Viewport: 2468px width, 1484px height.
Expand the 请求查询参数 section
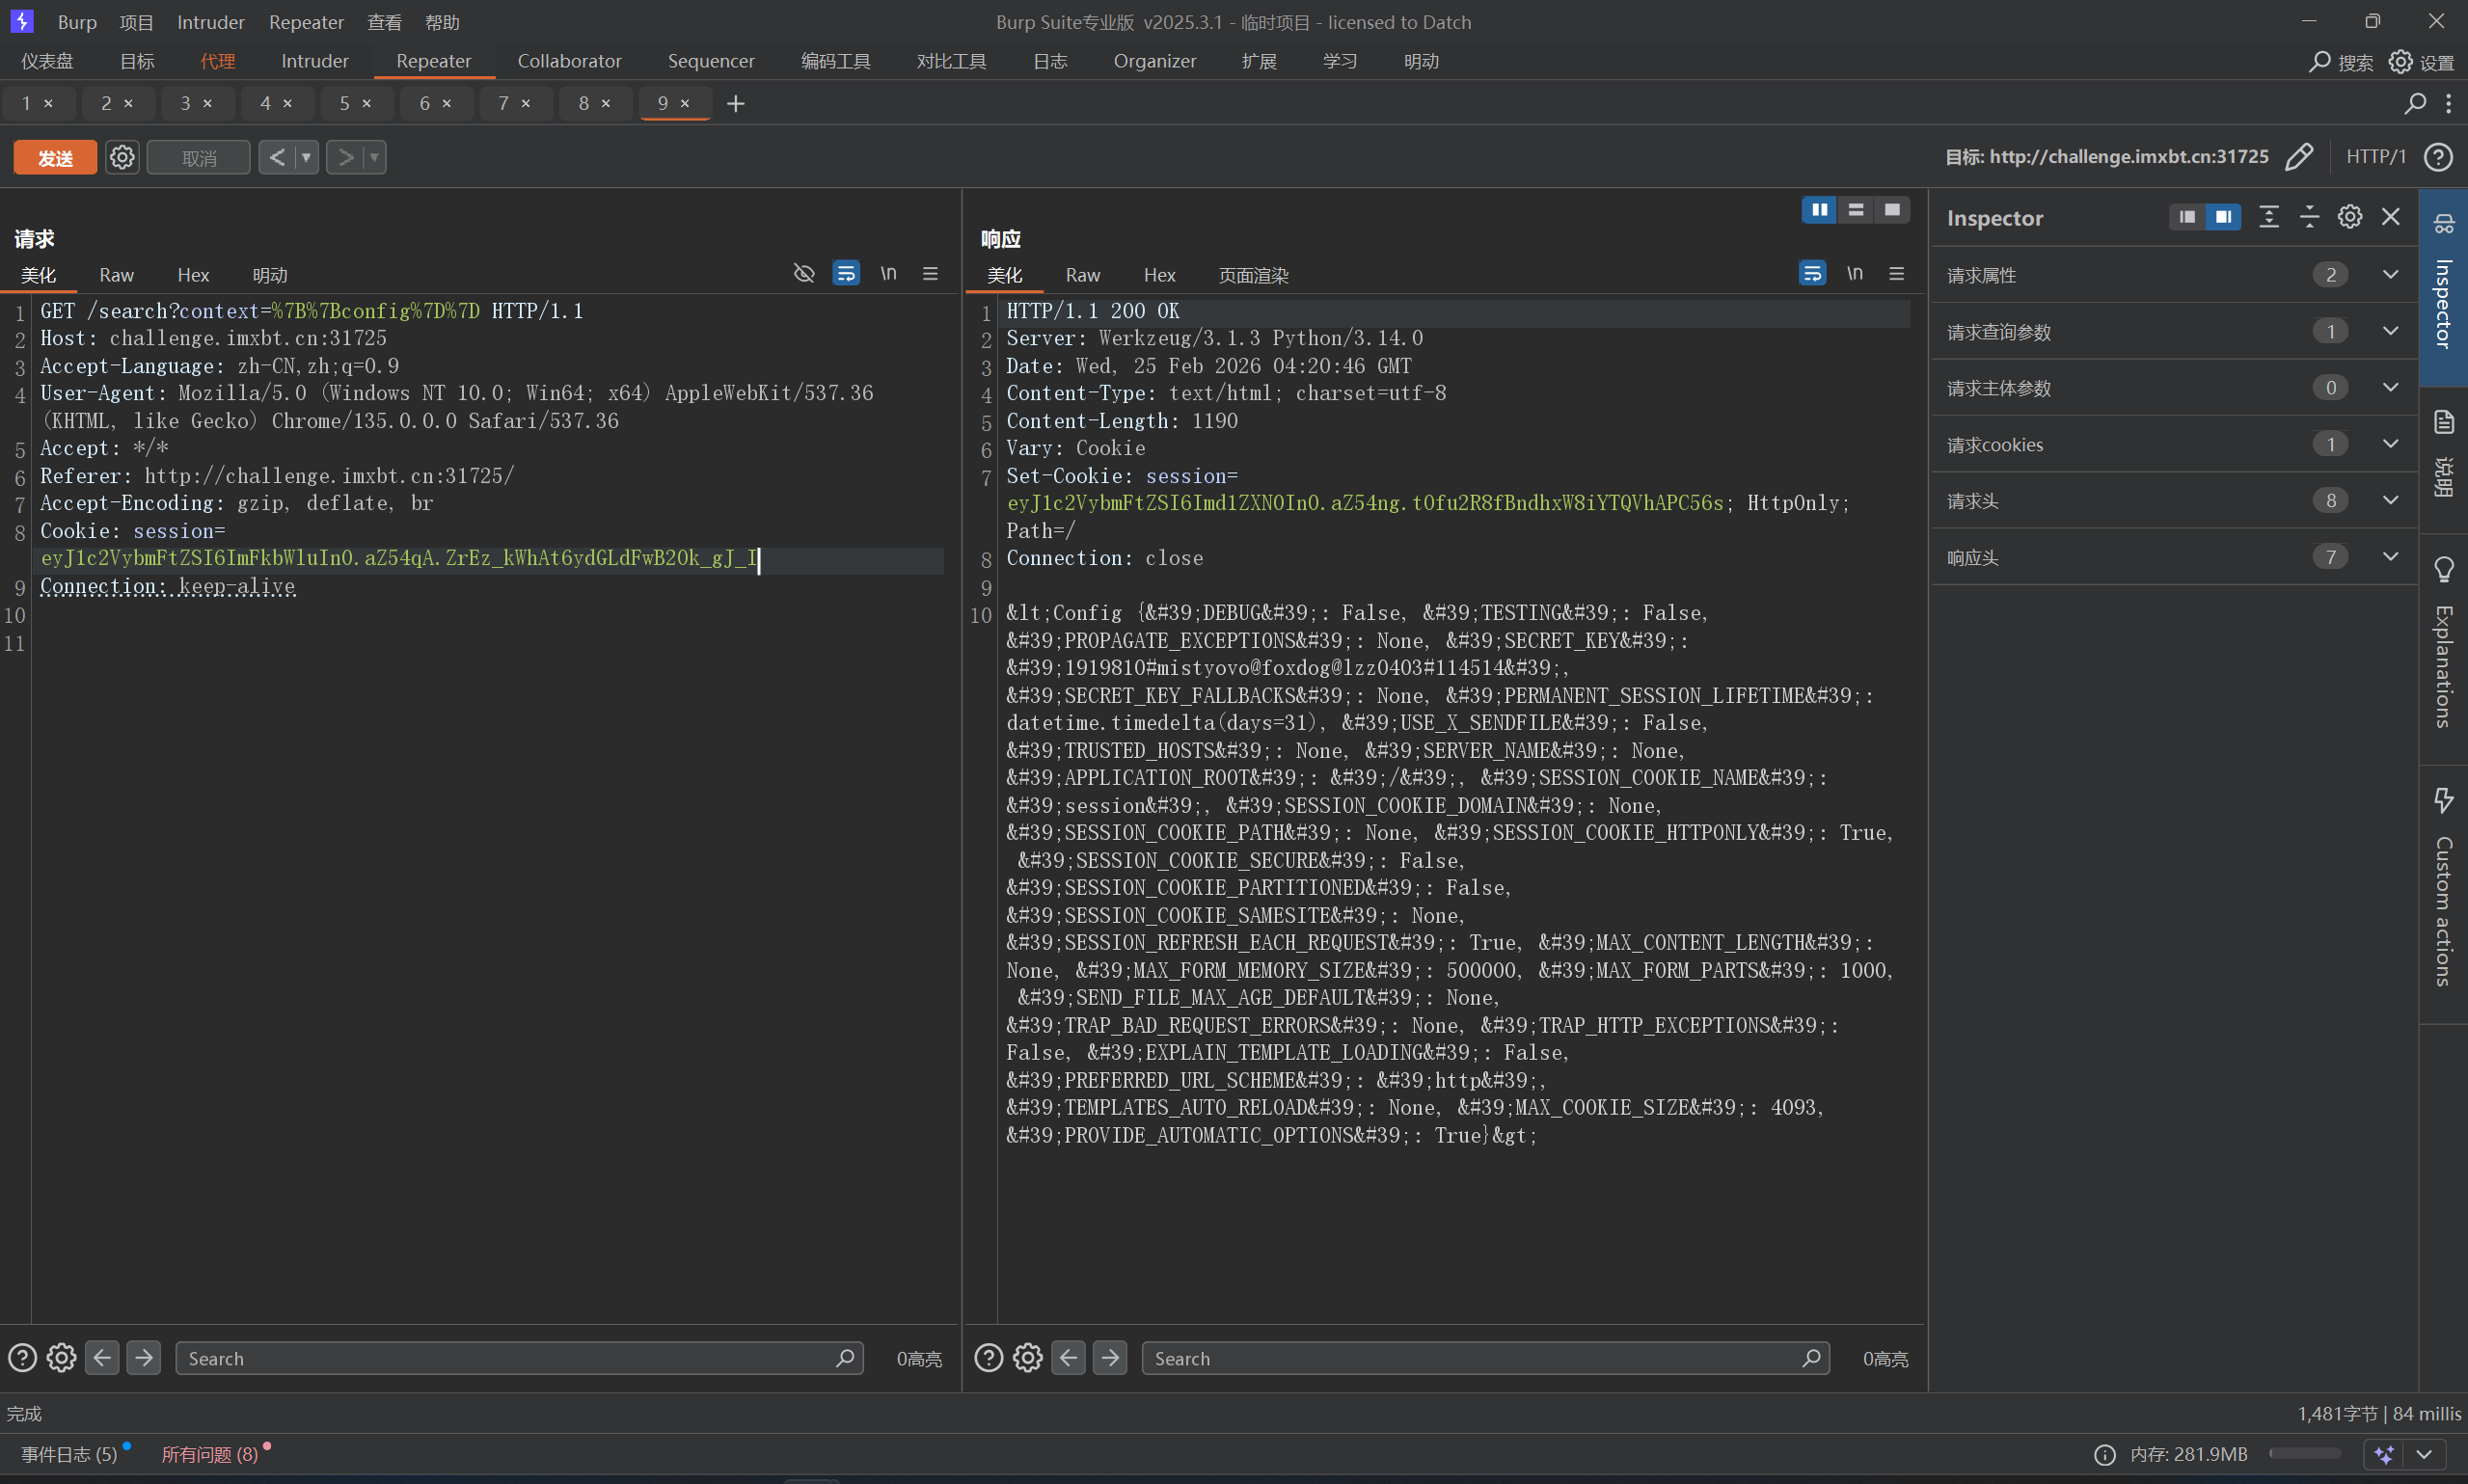coord(2390,331)
